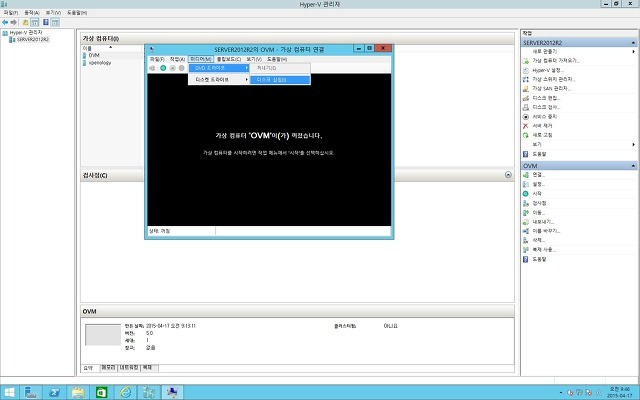Select xpenology in virtual machines list

100,62
